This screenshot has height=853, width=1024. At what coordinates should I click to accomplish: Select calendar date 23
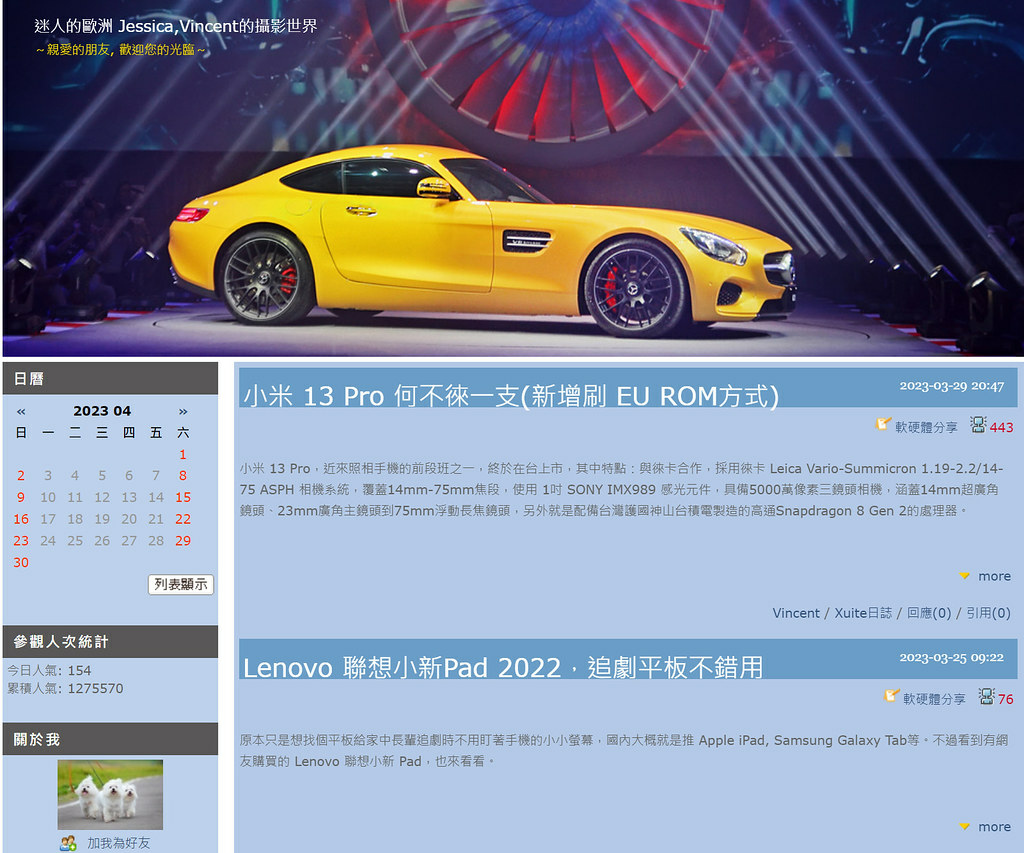(21, 541)
